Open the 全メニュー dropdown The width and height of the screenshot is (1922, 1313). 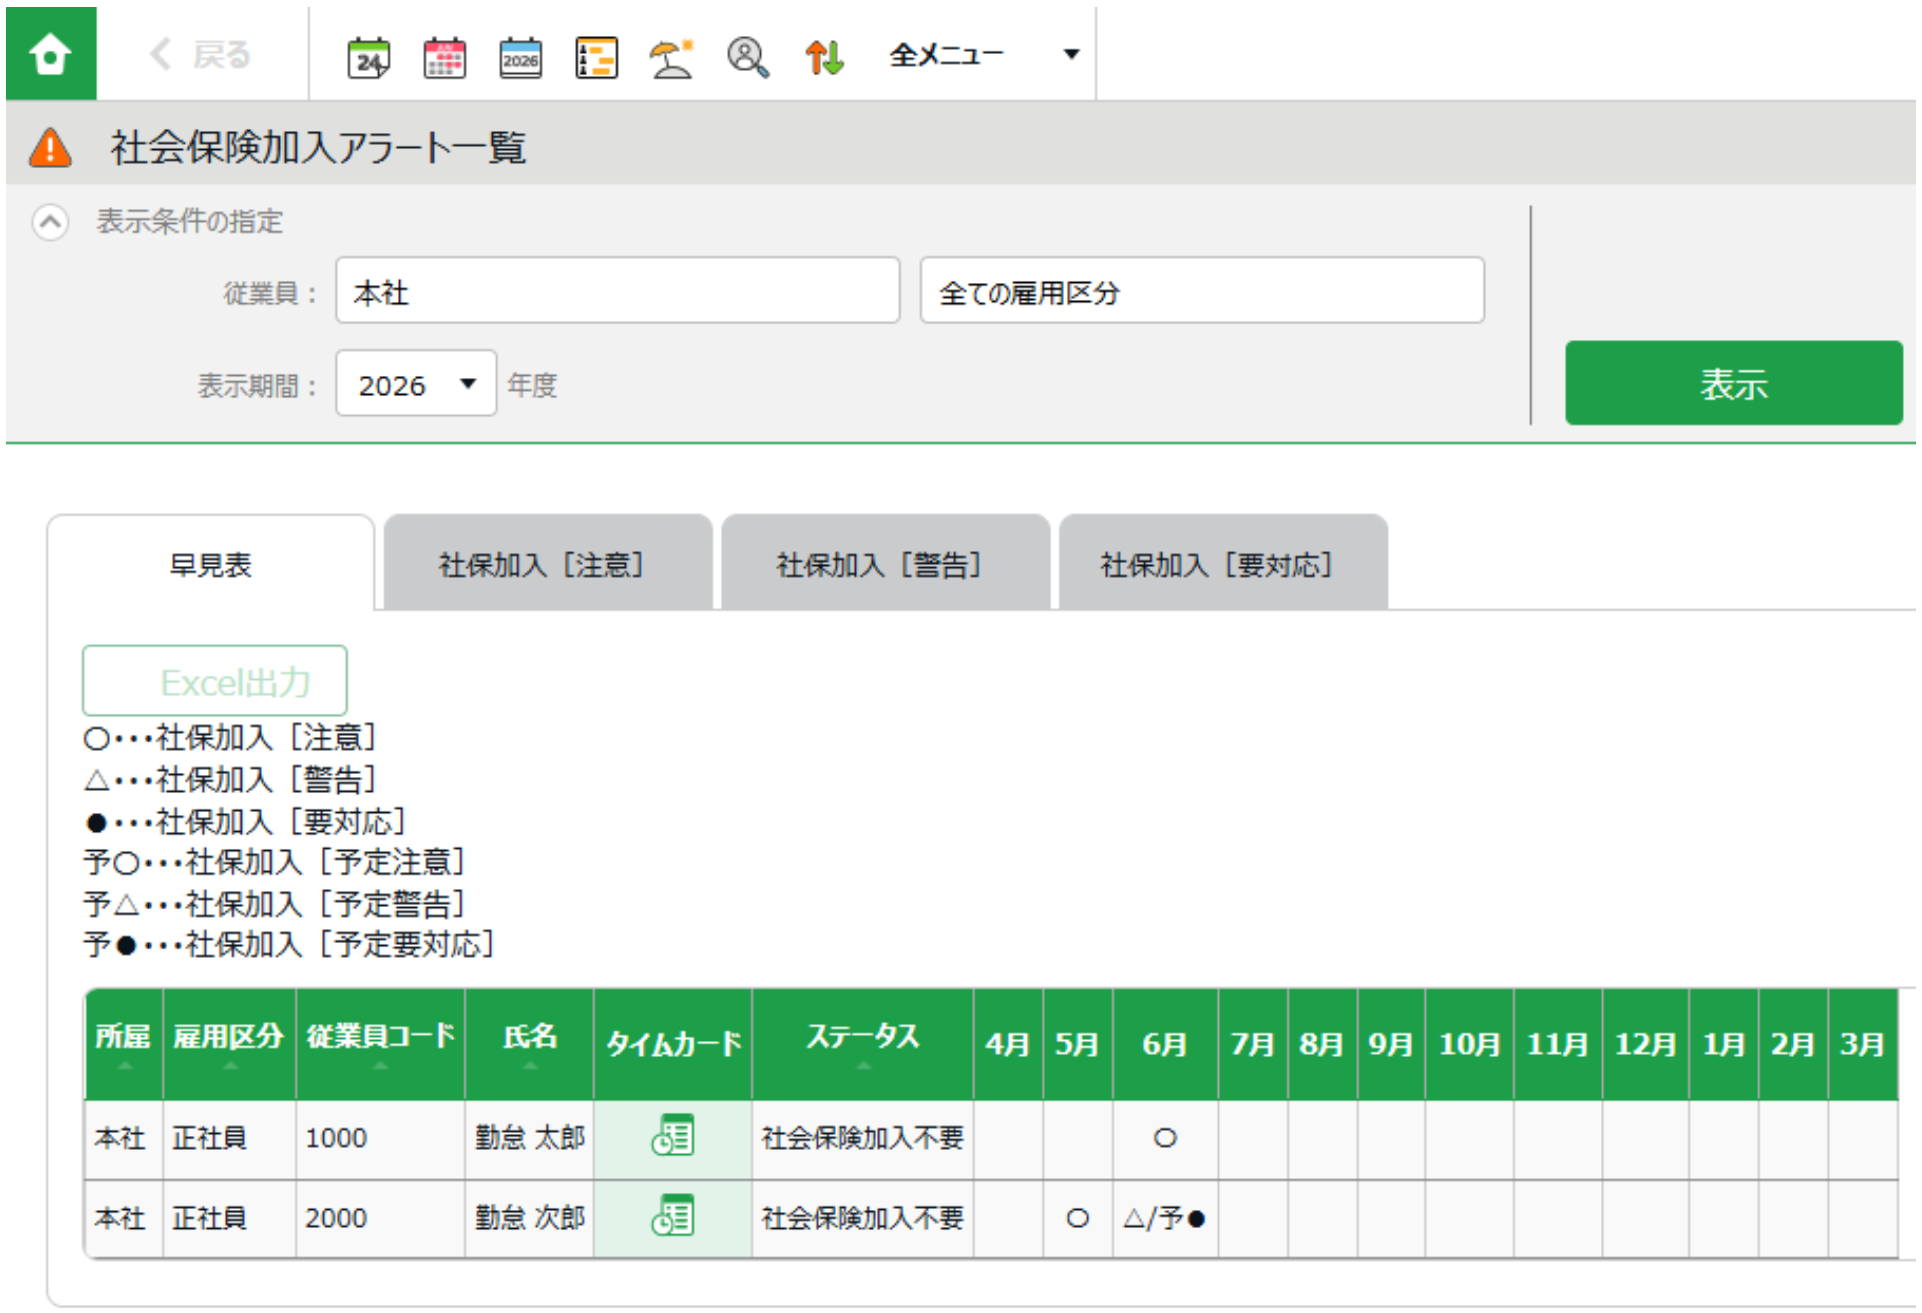pyautogui.click(x=985, y=54)
